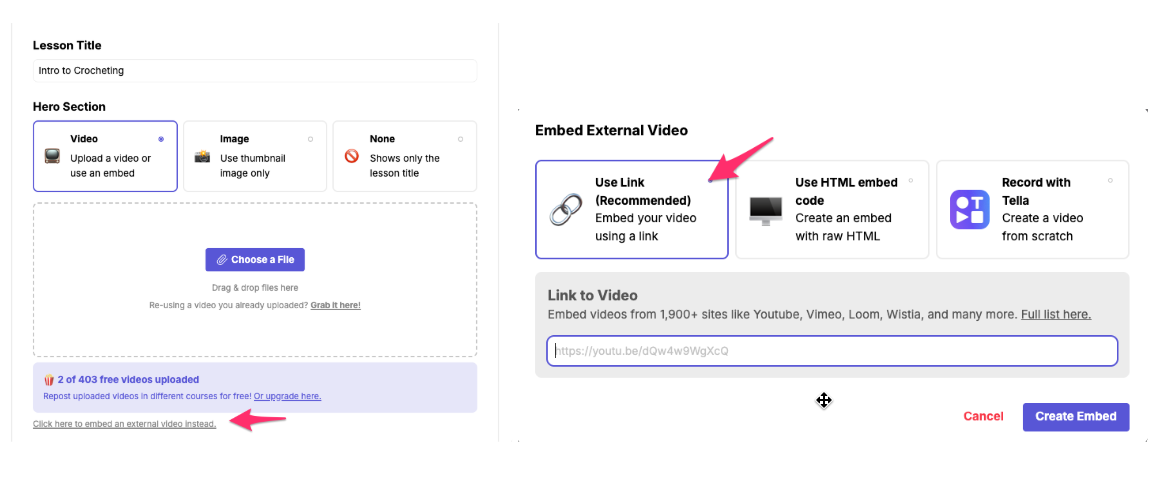Click the television icon in Video option
The image size is (1152, 480).
click(x=52, y=156)
